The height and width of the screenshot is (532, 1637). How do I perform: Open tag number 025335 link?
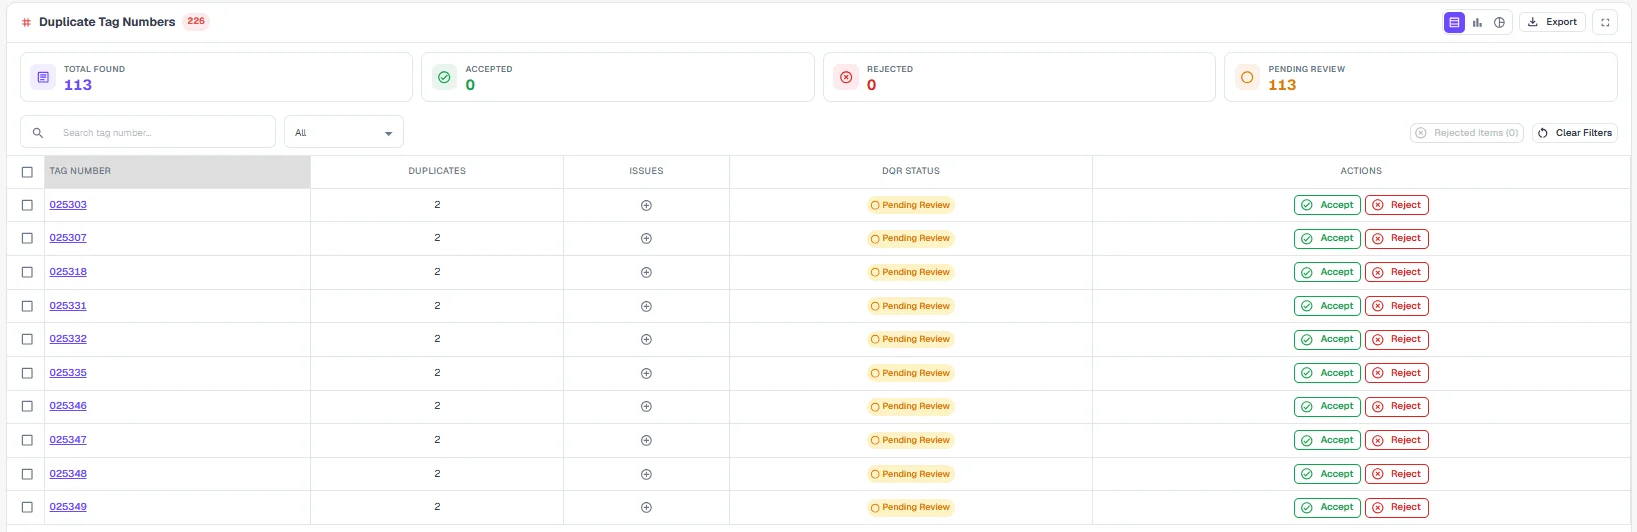click(x=68, y=372)
